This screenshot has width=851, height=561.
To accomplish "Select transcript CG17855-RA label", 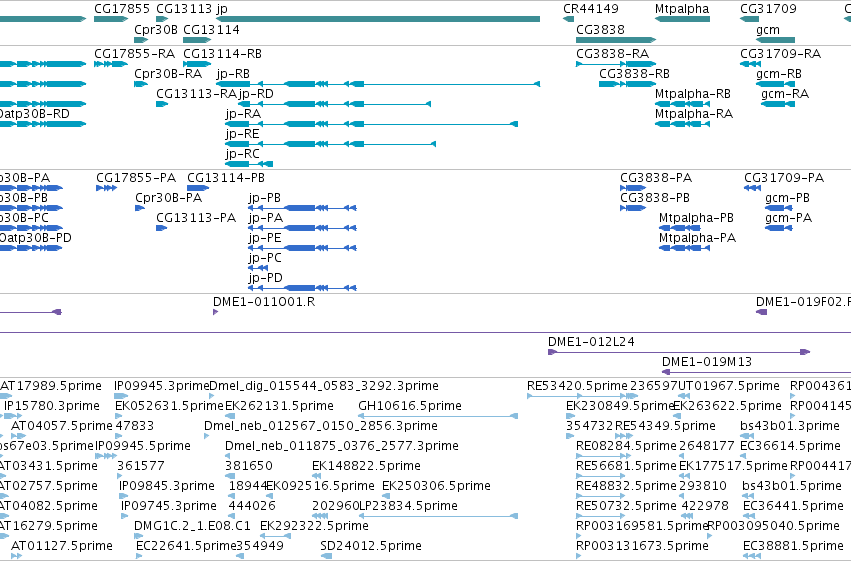I will click(135, 54).
